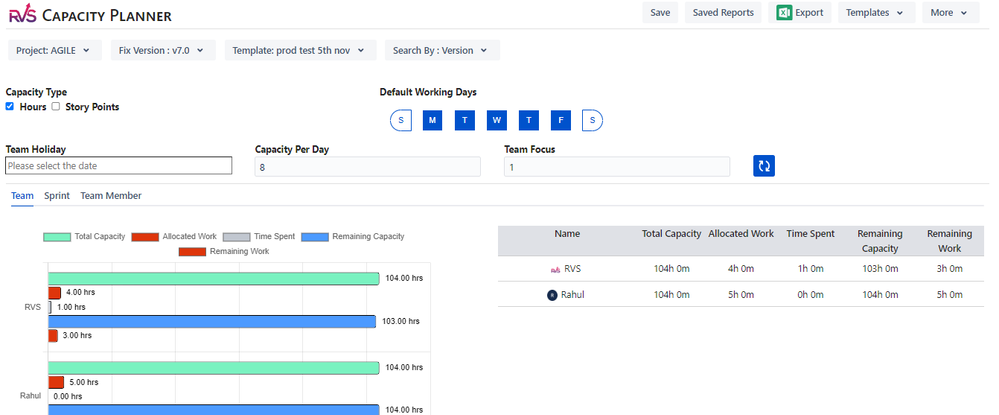Toggle Total Capacity legend swatch
The width and height of the screenshot is (999, 415).
point(57,237)
